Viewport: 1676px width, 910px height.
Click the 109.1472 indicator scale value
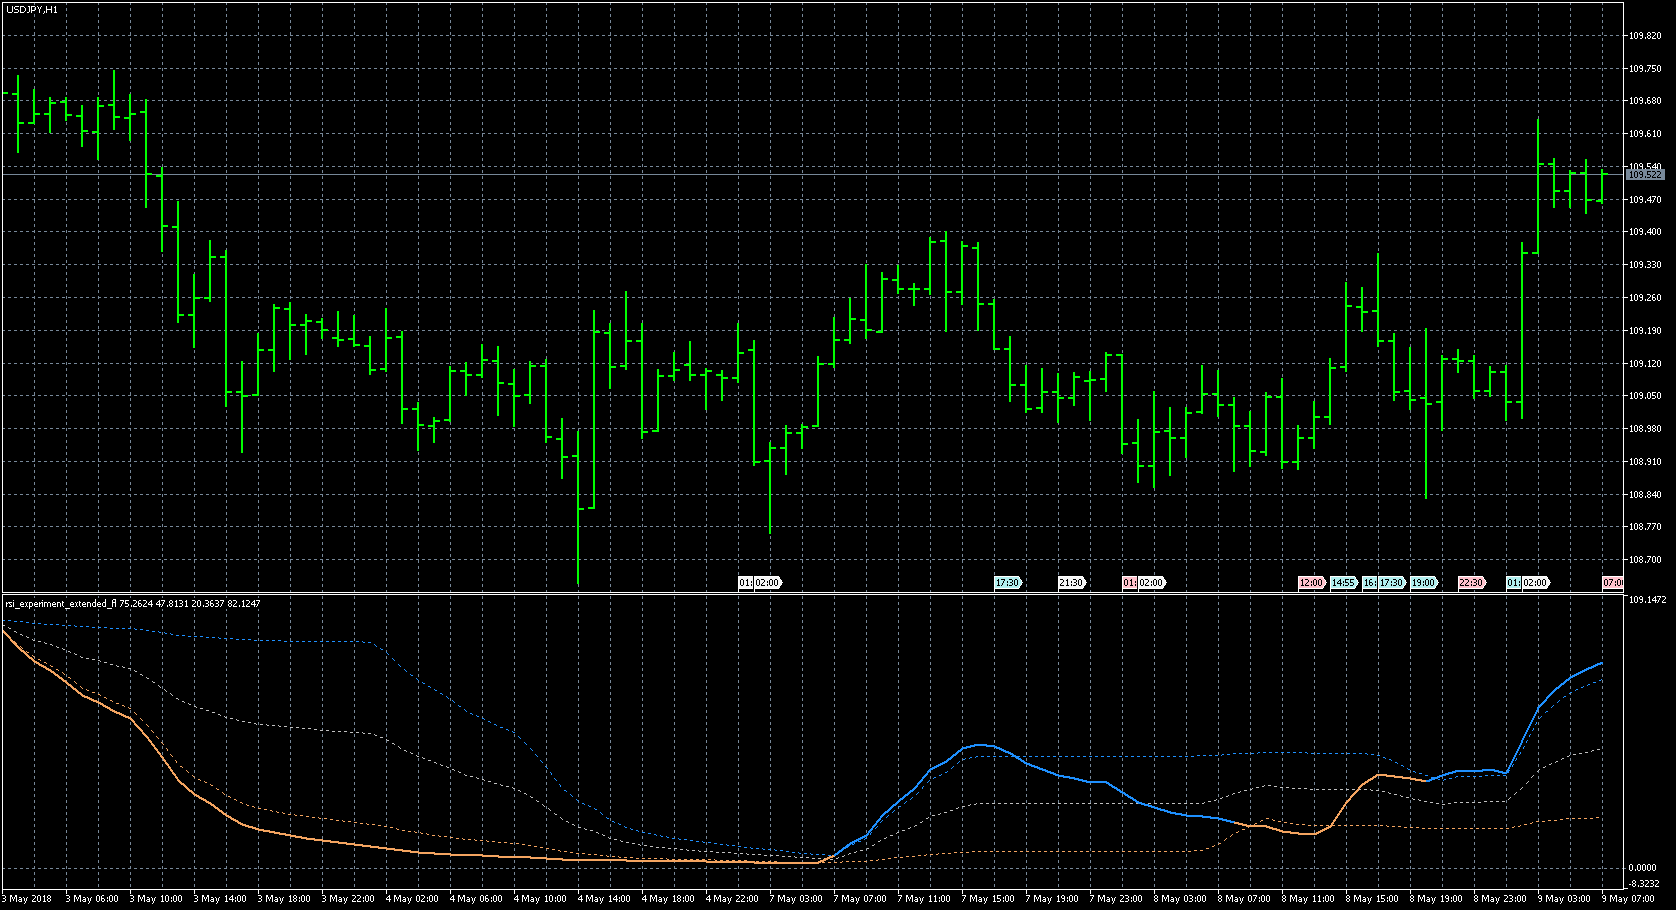click(x=1647, y=600)
